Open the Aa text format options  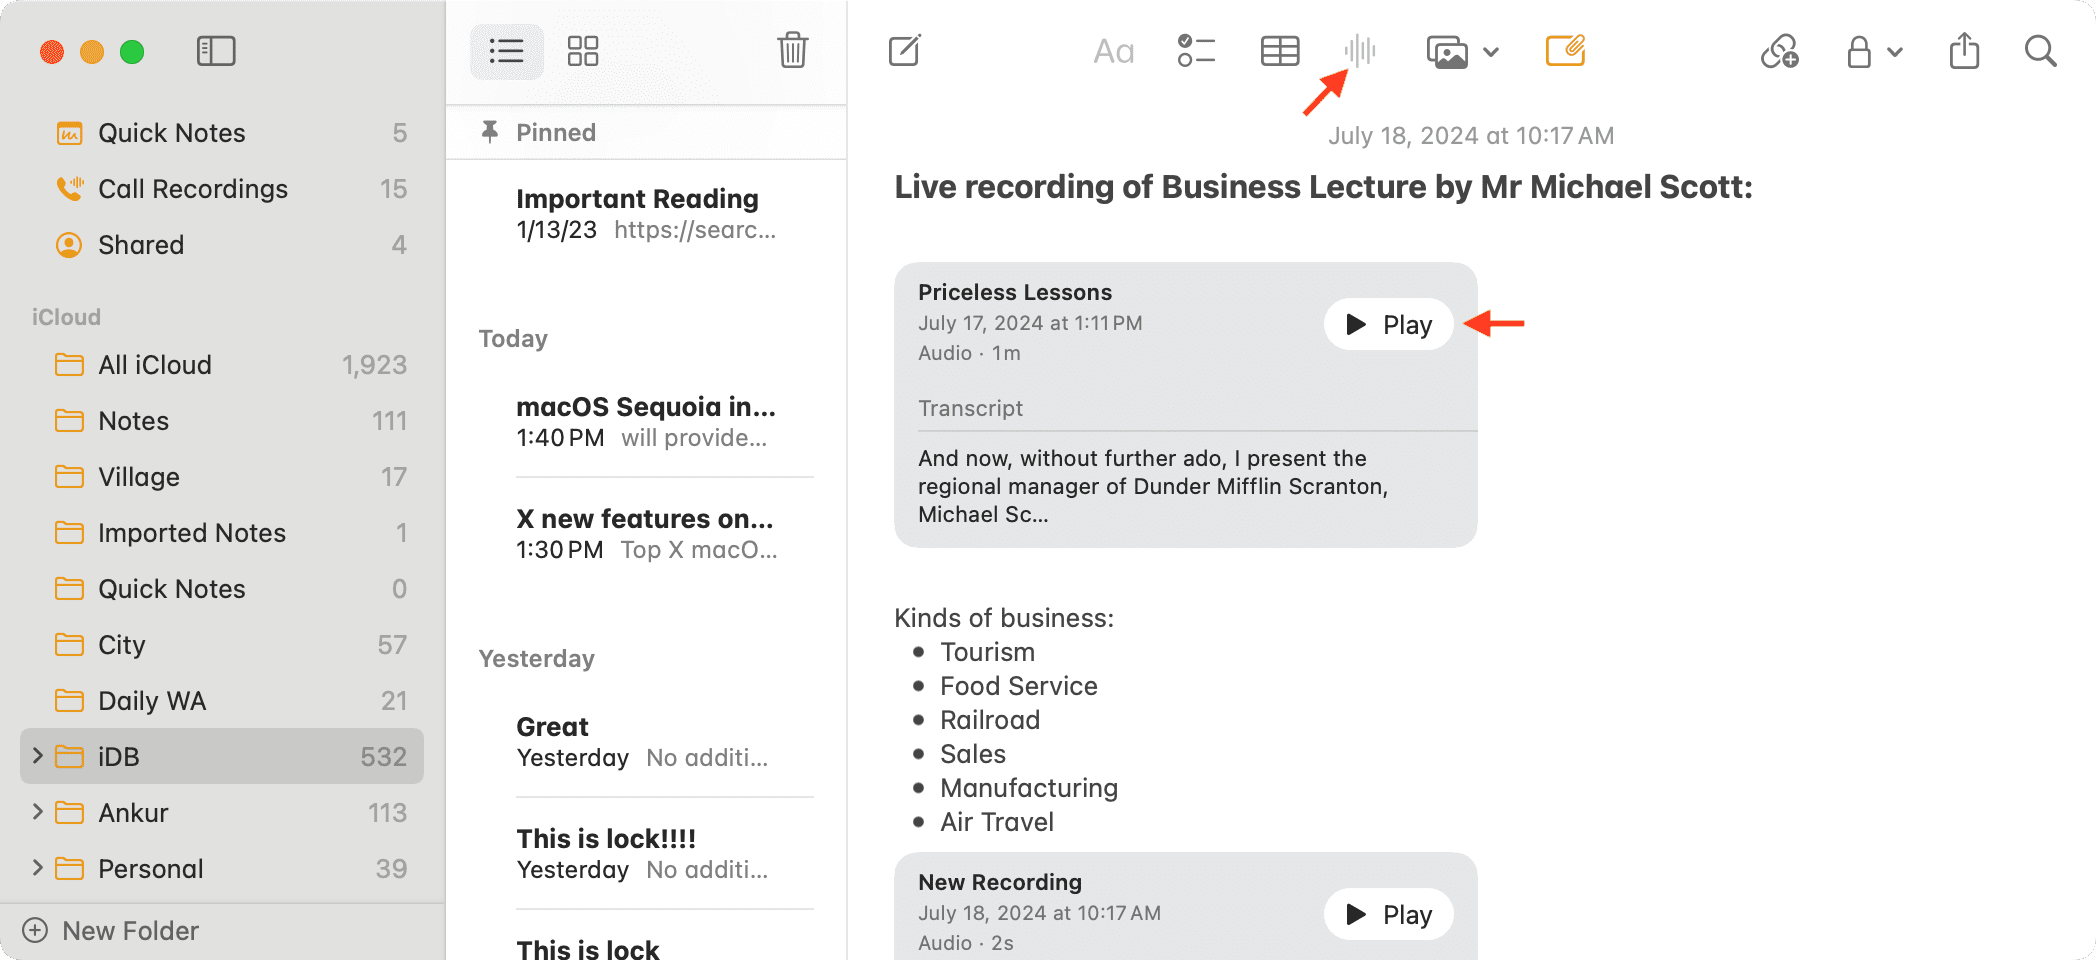pyautogui.click(x=1113, y=51)
